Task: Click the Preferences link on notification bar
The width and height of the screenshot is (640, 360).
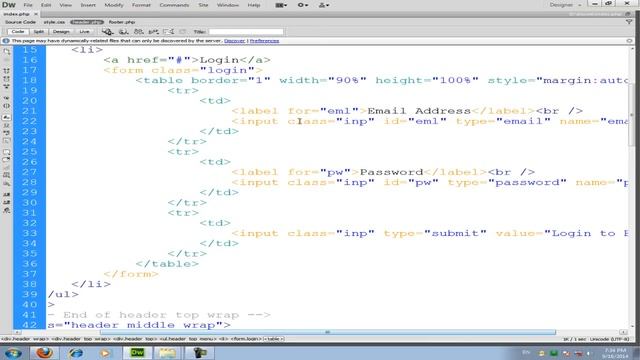Action: pos(264,41)
